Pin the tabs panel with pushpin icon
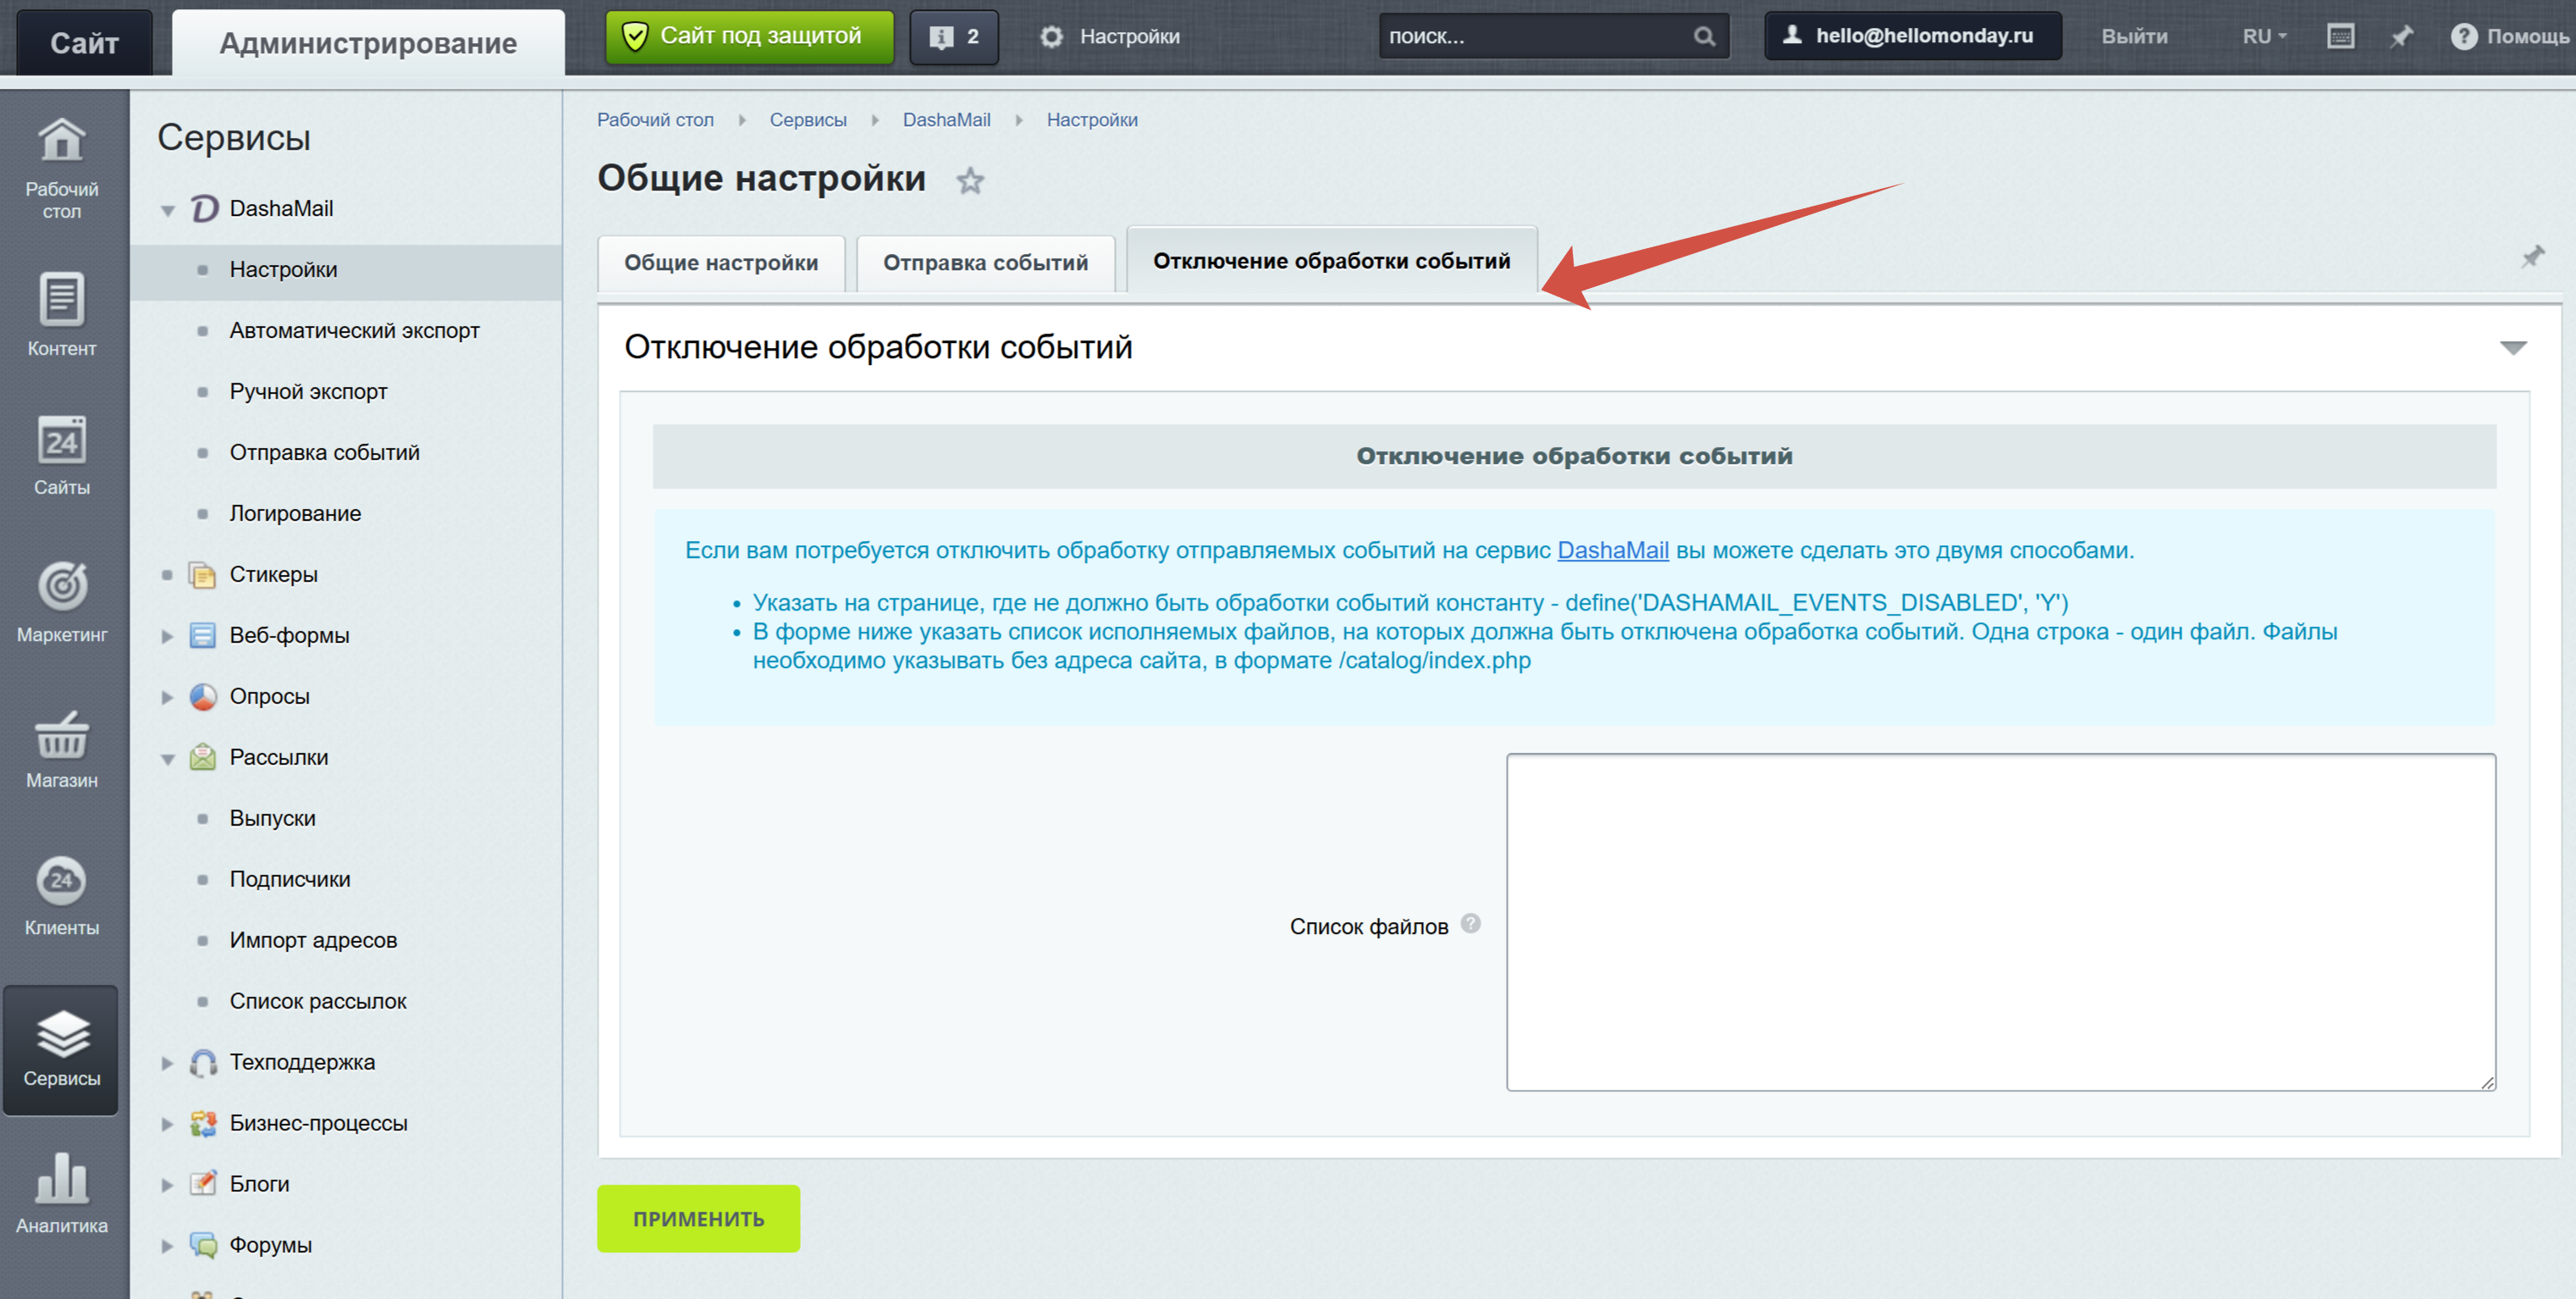Image resolution: width=2576 pixels, height=1299 pixels. 2531,257
